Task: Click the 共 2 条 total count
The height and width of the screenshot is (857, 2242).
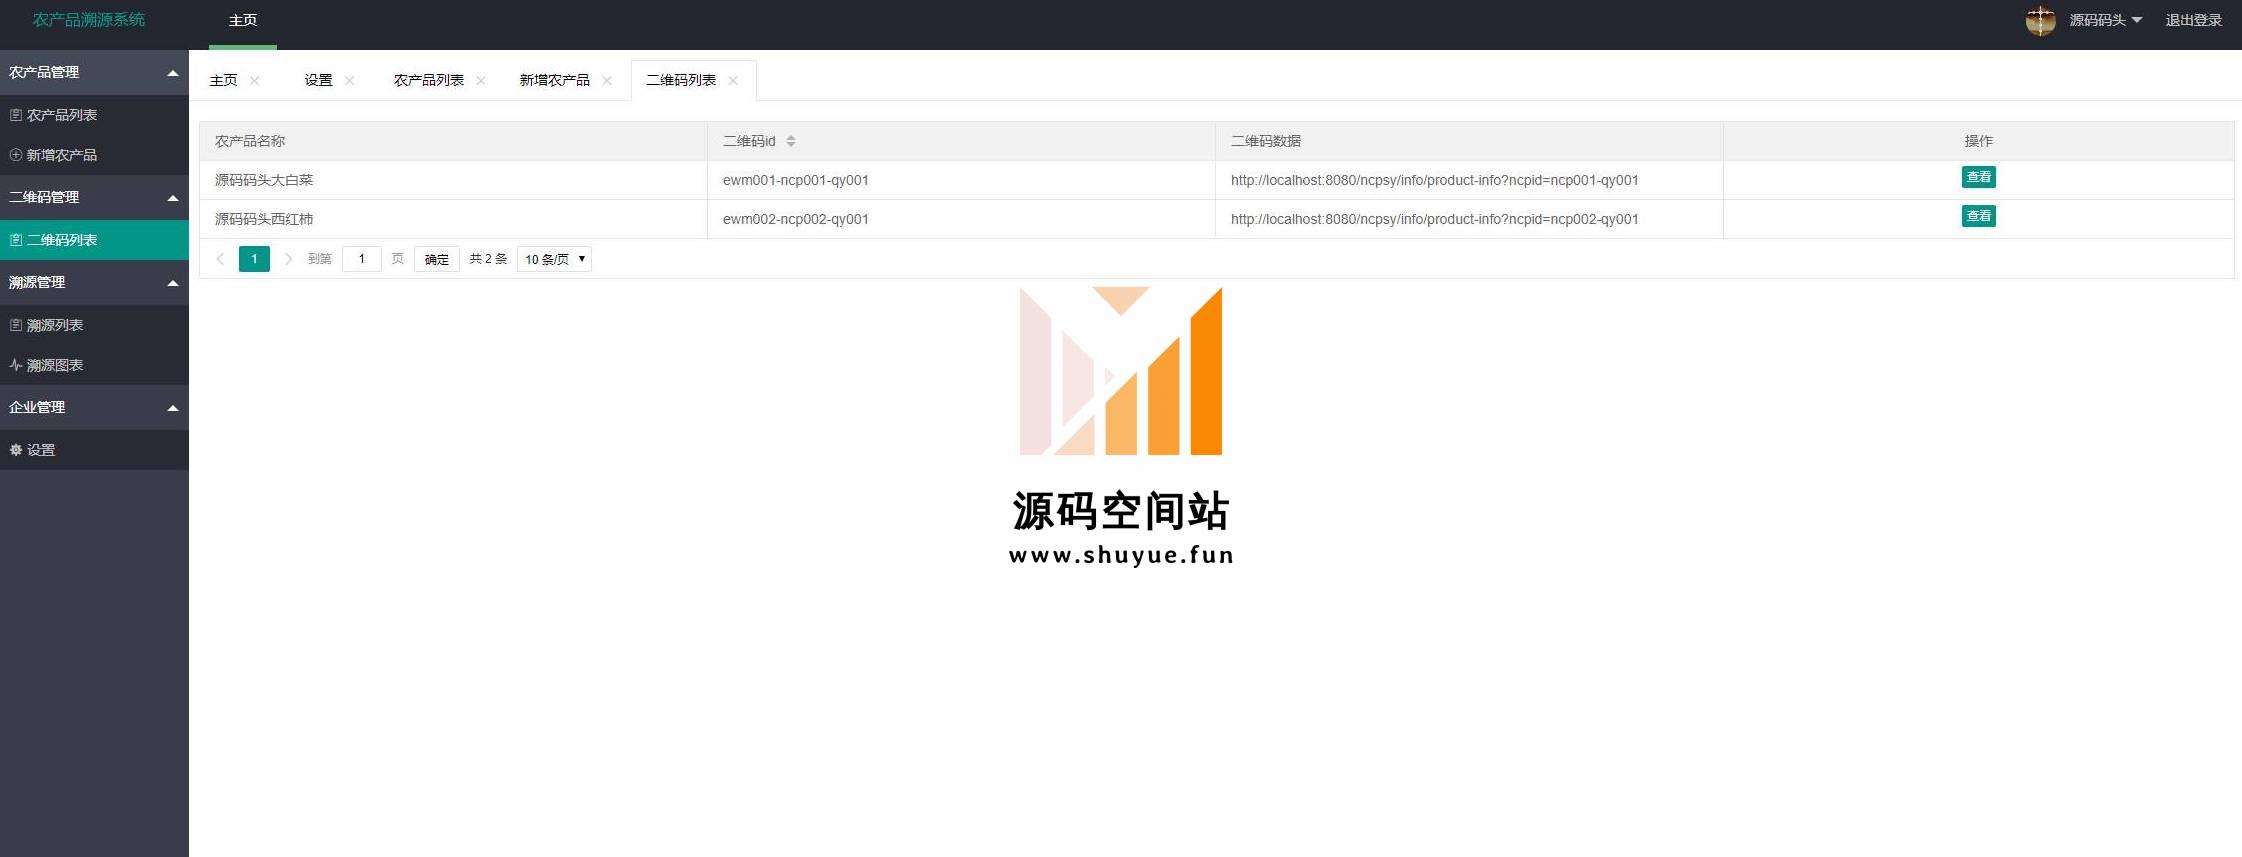Action: pos(488,259)
